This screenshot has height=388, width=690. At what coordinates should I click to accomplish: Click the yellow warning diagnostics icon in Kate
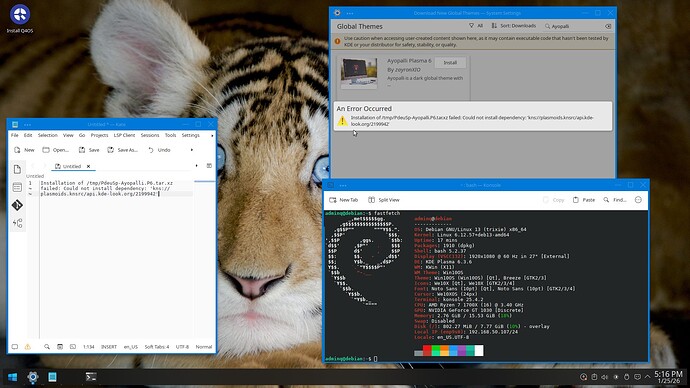pos(28,347)
